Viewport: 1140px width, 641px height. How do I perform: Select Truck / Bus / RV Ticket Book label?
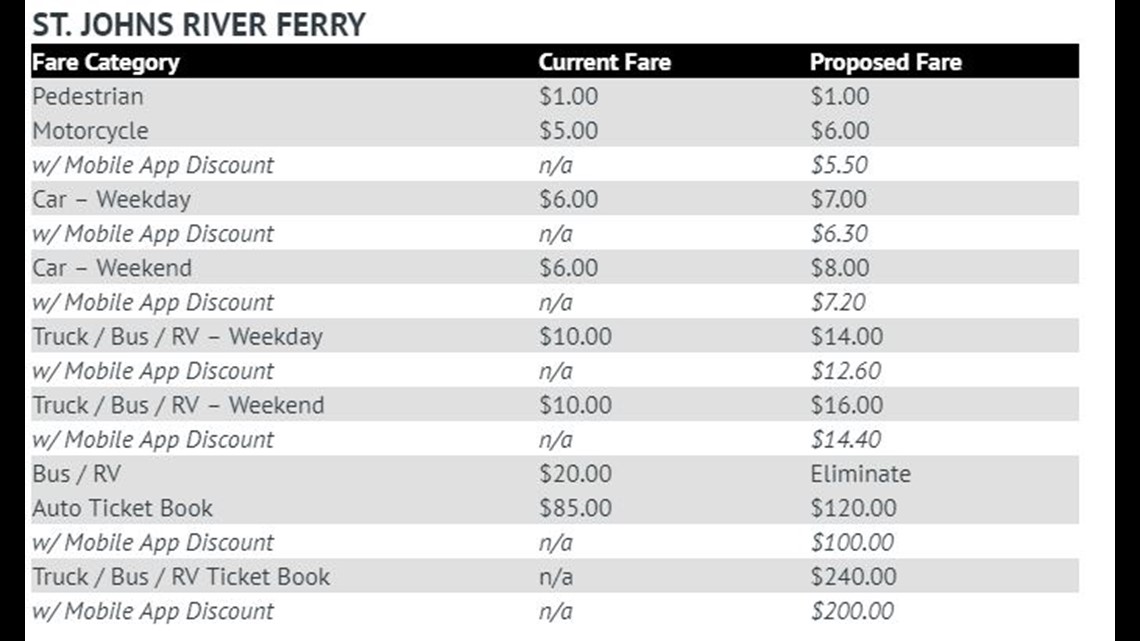[x=181, y=576]
